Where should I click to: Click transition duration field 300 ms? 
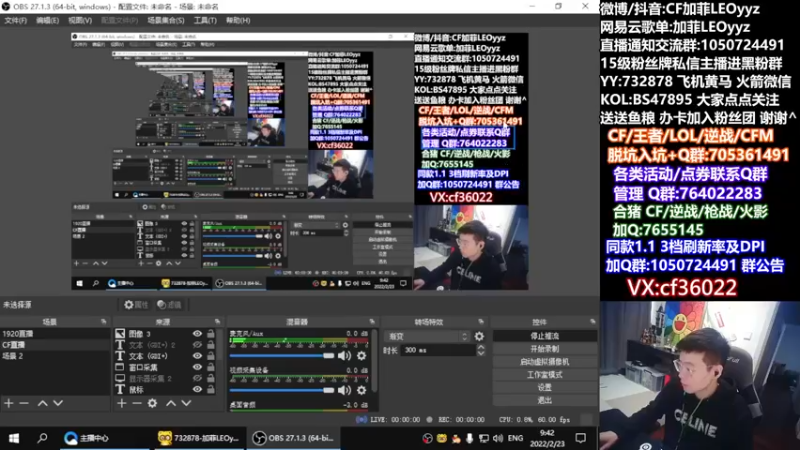coord(437,350)
